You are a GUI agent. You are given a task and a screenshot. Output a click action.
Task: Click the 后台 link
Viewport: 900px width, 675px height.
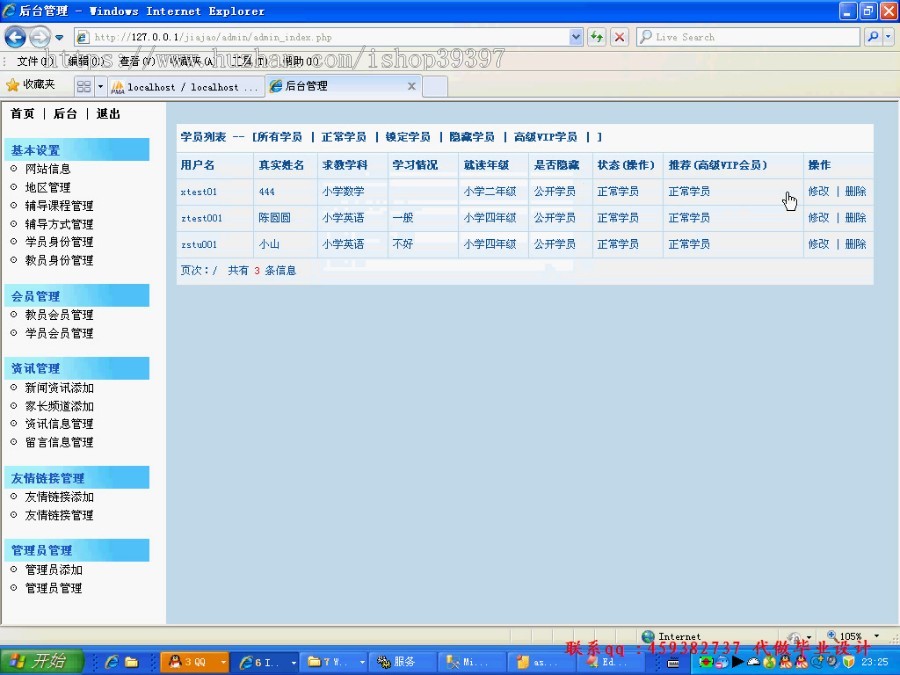click(x=65, y=114)
